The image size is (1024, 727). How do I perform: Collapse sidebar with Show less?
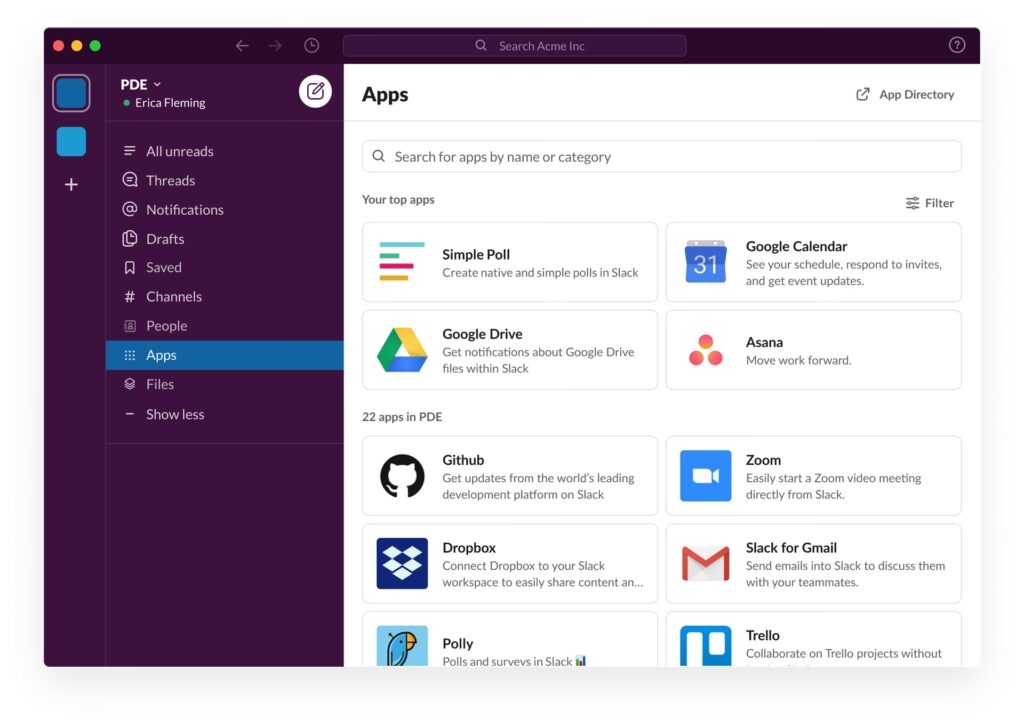point(174,414)
